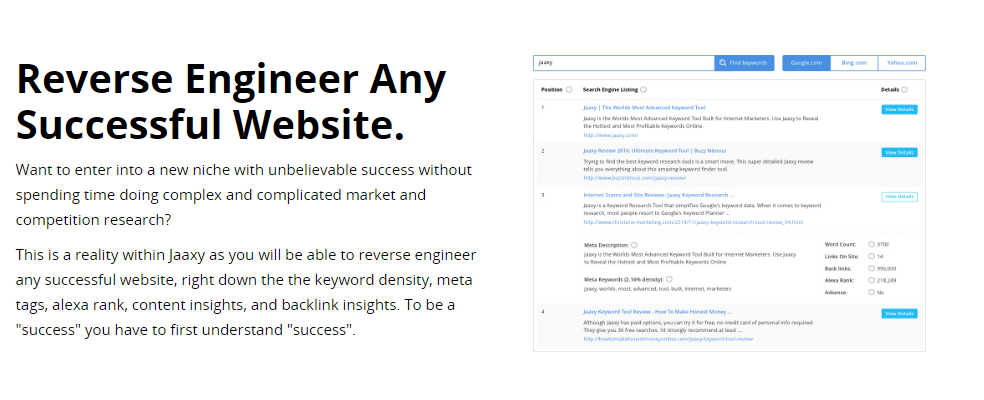
Task: Click the info icon next to Adsense value
Action: click(872, 292)
